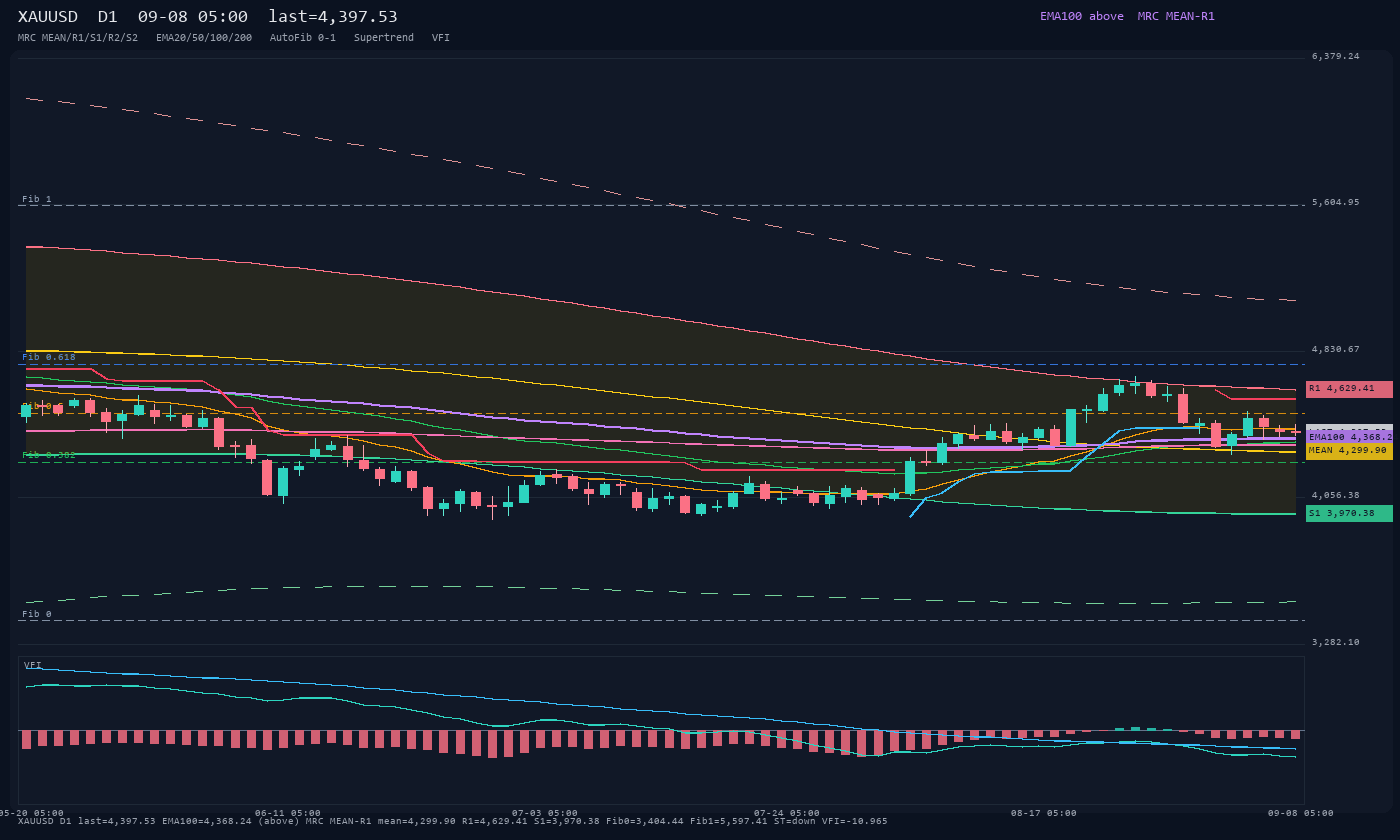Click the 3,282.10 price axis label

click(1335, 643)
